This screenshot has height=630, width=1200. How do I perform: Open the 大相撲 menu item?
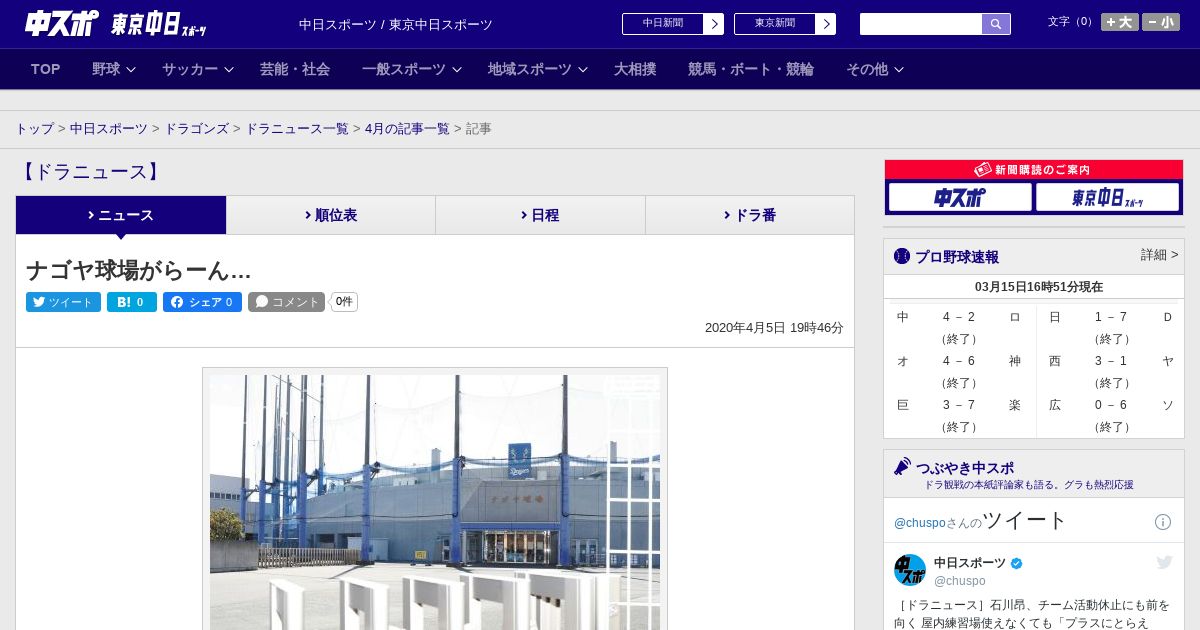coord(635,69)
